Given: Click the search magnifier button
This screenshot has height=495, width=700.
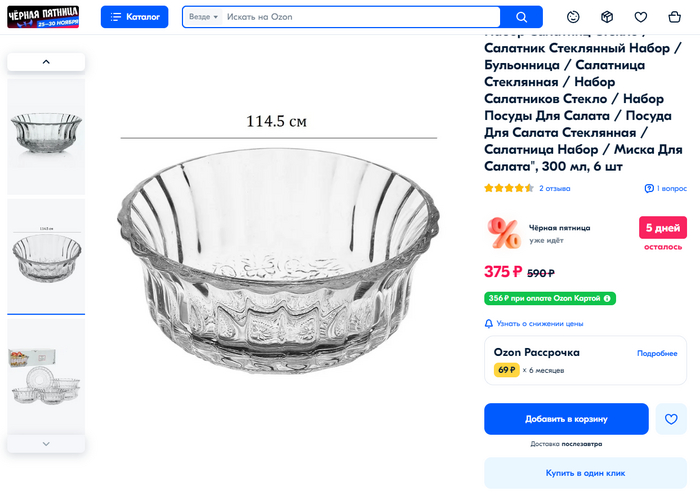Looking at the screenshot, I should [521, 17].
